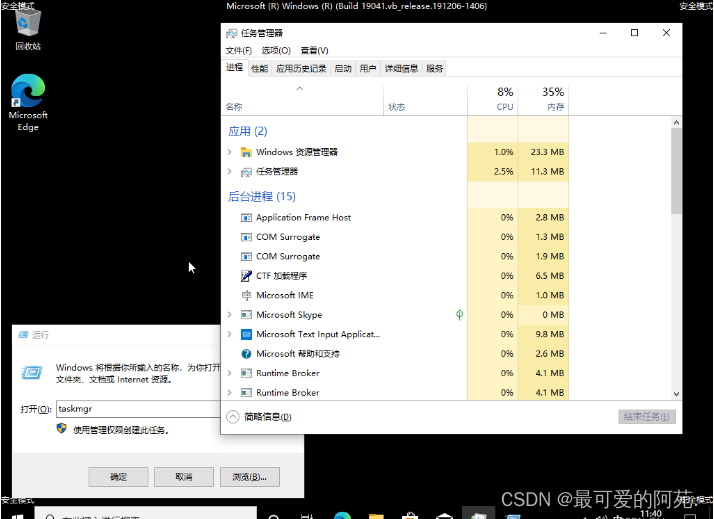
Task: Switch to the 应用历史记录 tab
Action: 301,69
